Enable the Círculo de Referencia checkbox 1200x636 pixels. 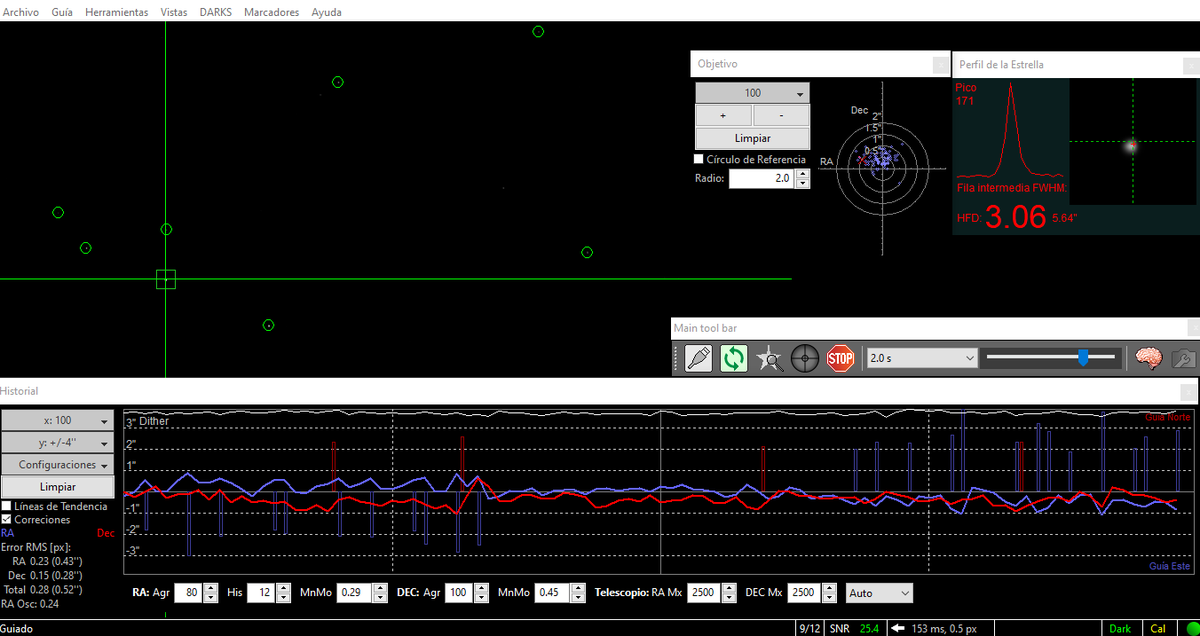699,159
